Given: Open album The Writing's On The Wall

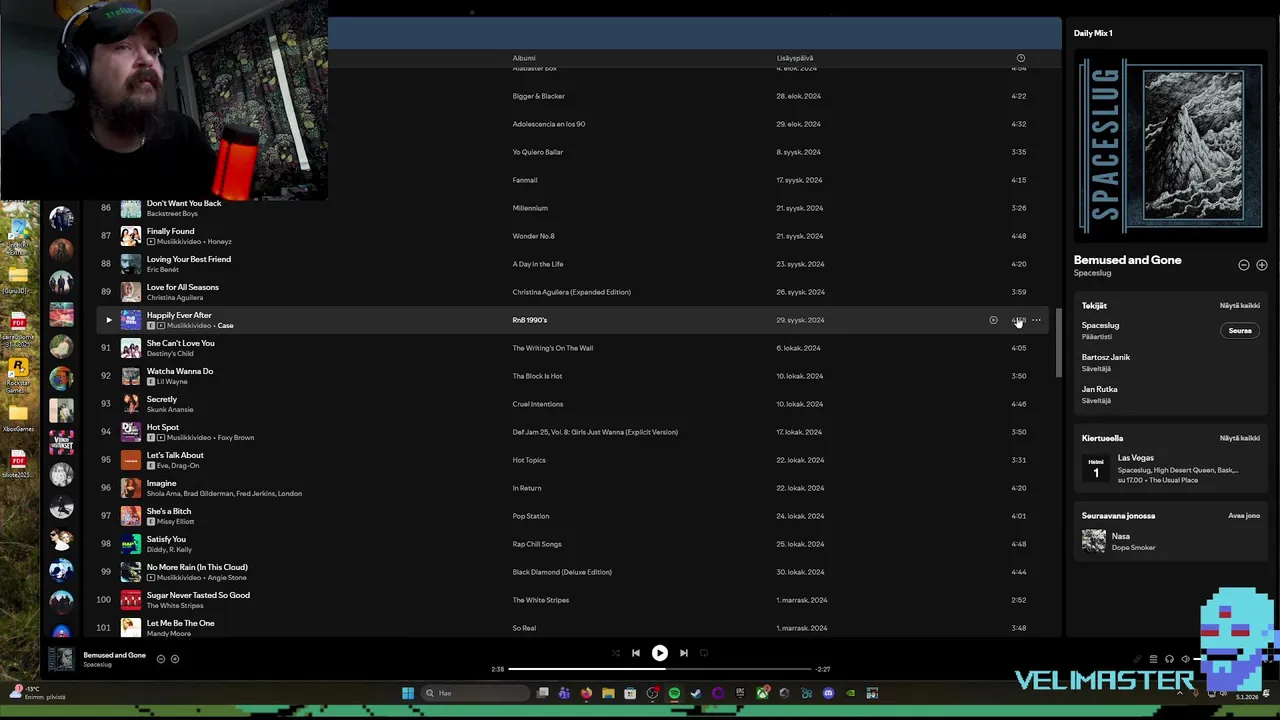Looking at the screenshot, I should point(552,348).
